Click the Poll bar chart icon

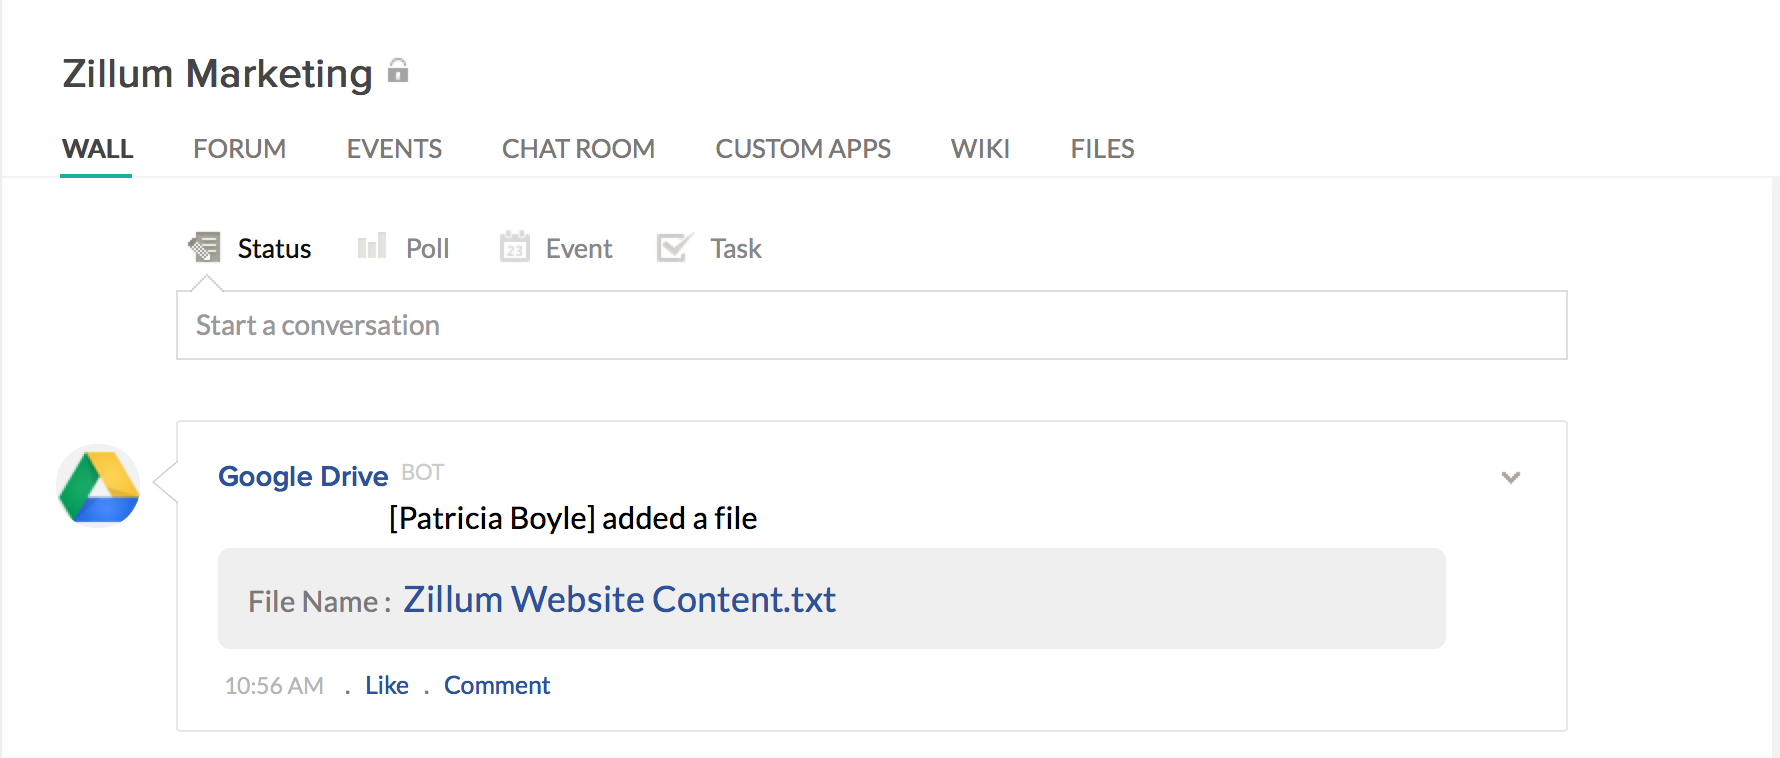(x=372, y=246)
